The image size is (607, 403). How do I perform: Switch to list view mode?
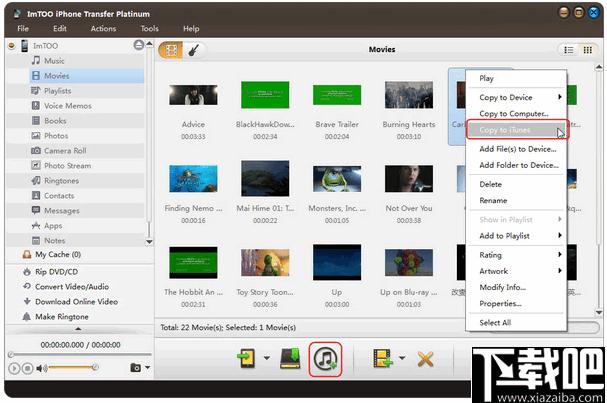click(x=569, y=50)
